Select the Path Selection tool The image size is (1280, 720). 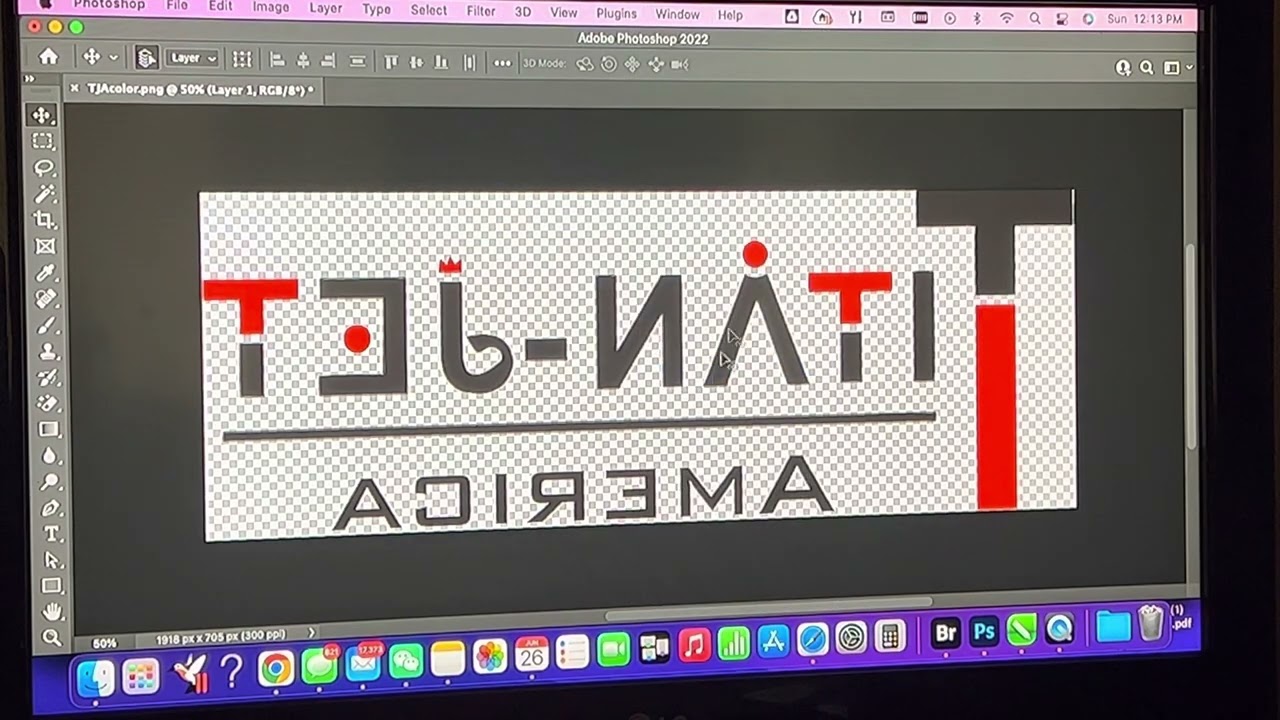pos(51,560)
